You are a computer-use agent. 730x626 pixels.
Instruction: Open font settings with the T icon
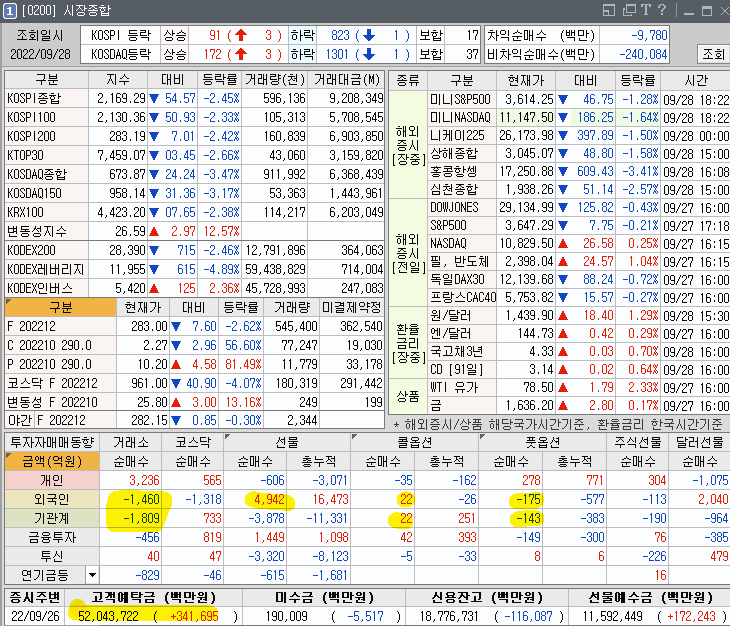(x=647, y=9)
